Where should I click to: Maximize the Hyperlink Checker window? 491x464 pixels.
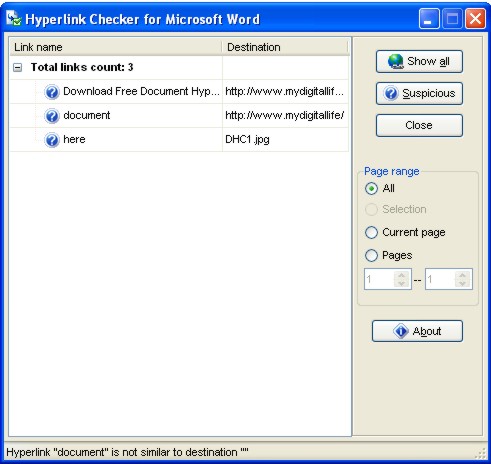coord(452,18)
